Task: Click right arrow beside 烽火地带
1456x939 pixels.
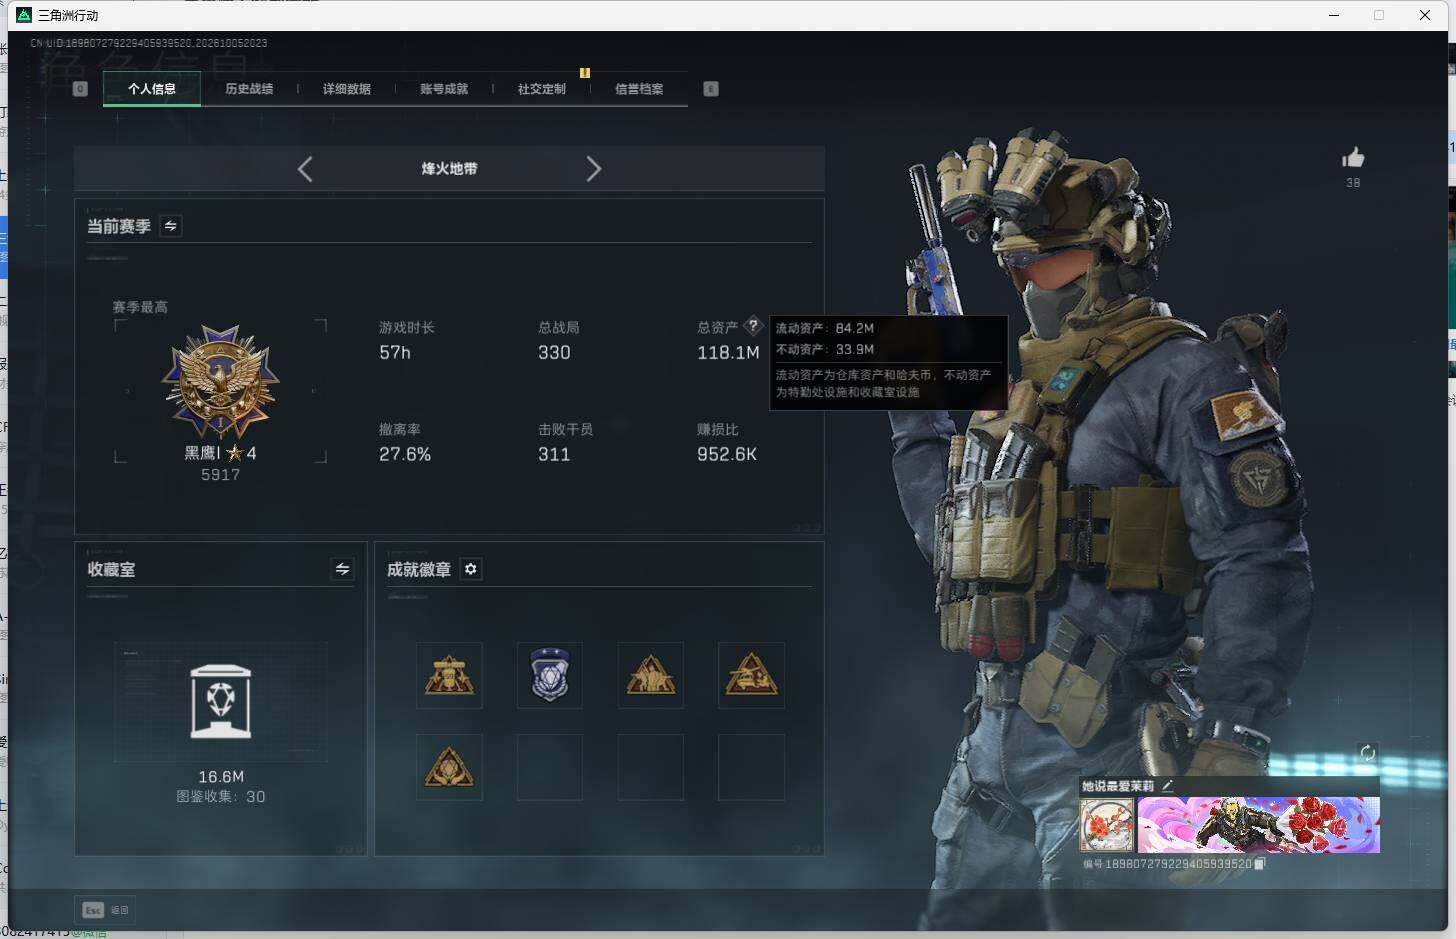Action: [x=593, y=169]
